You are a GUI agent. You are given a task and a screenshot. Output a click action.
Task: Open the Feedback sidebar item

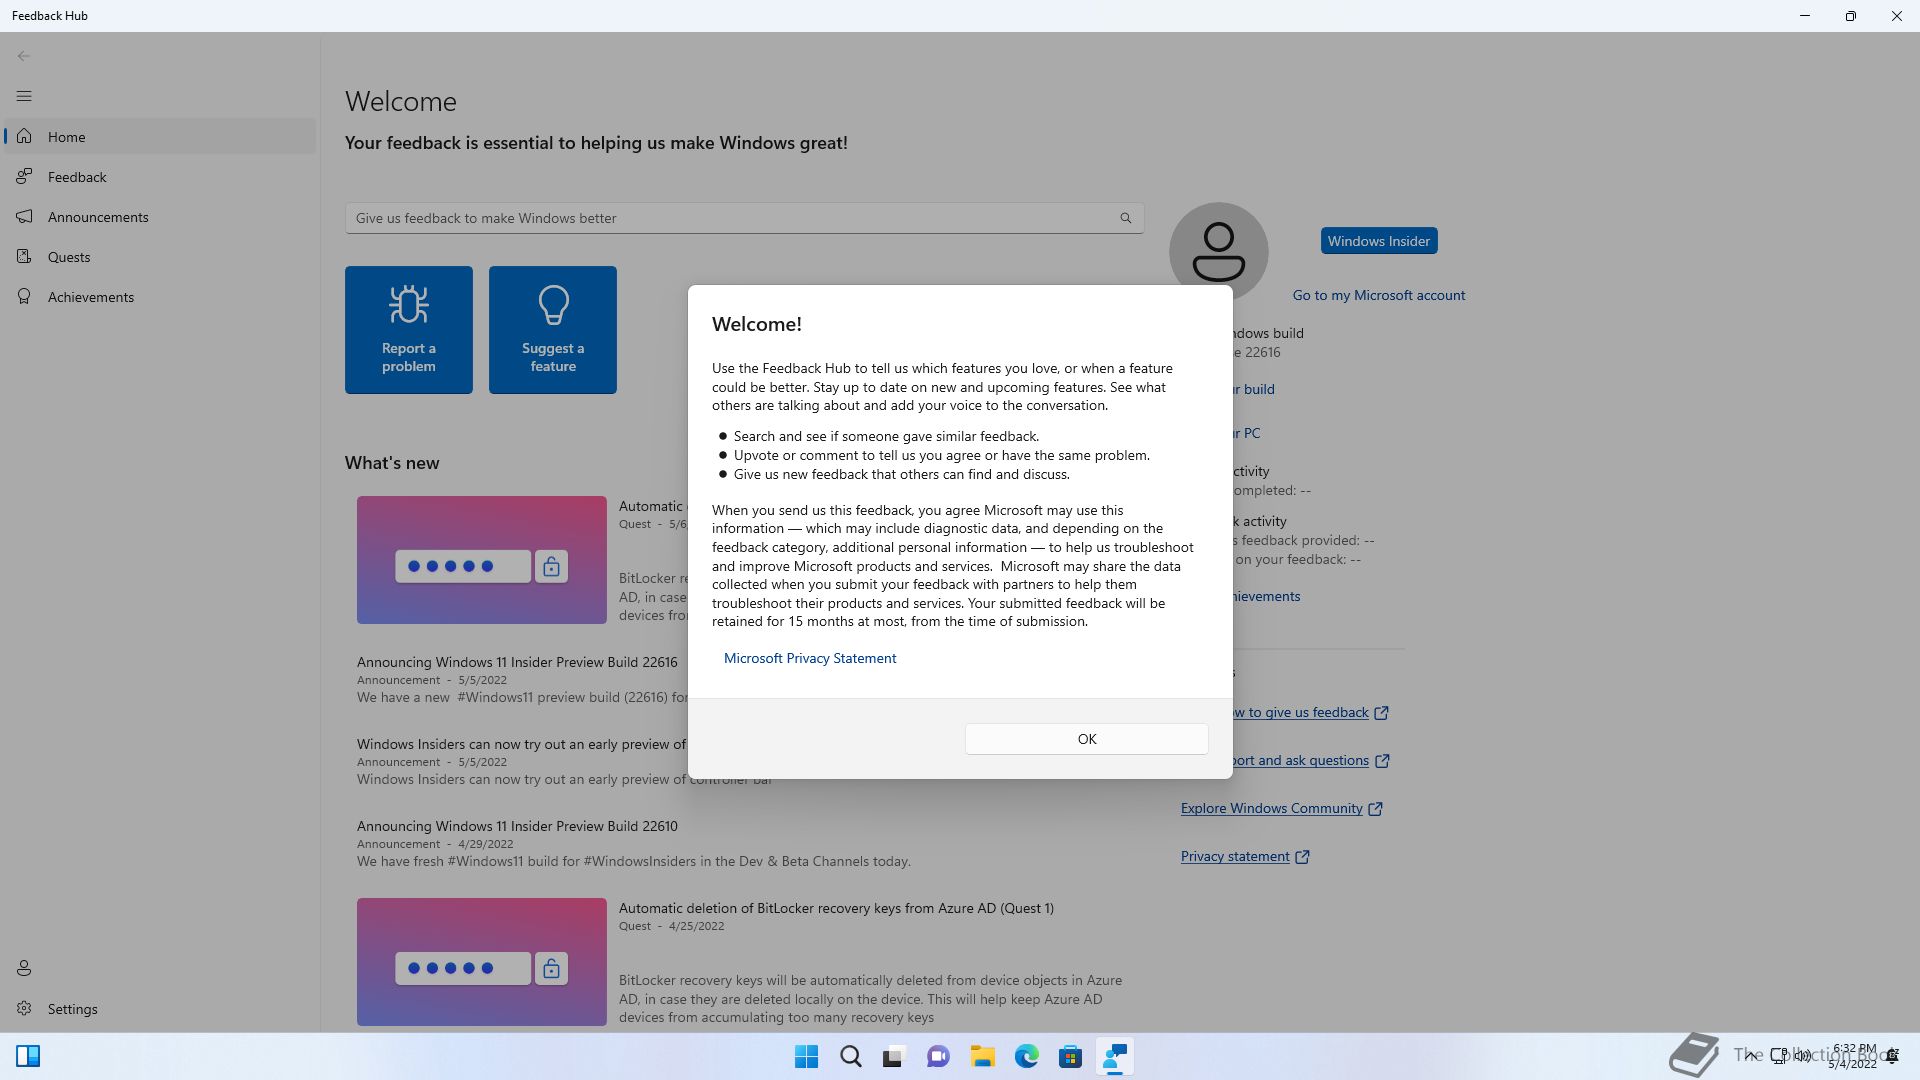tap(160, 177)
